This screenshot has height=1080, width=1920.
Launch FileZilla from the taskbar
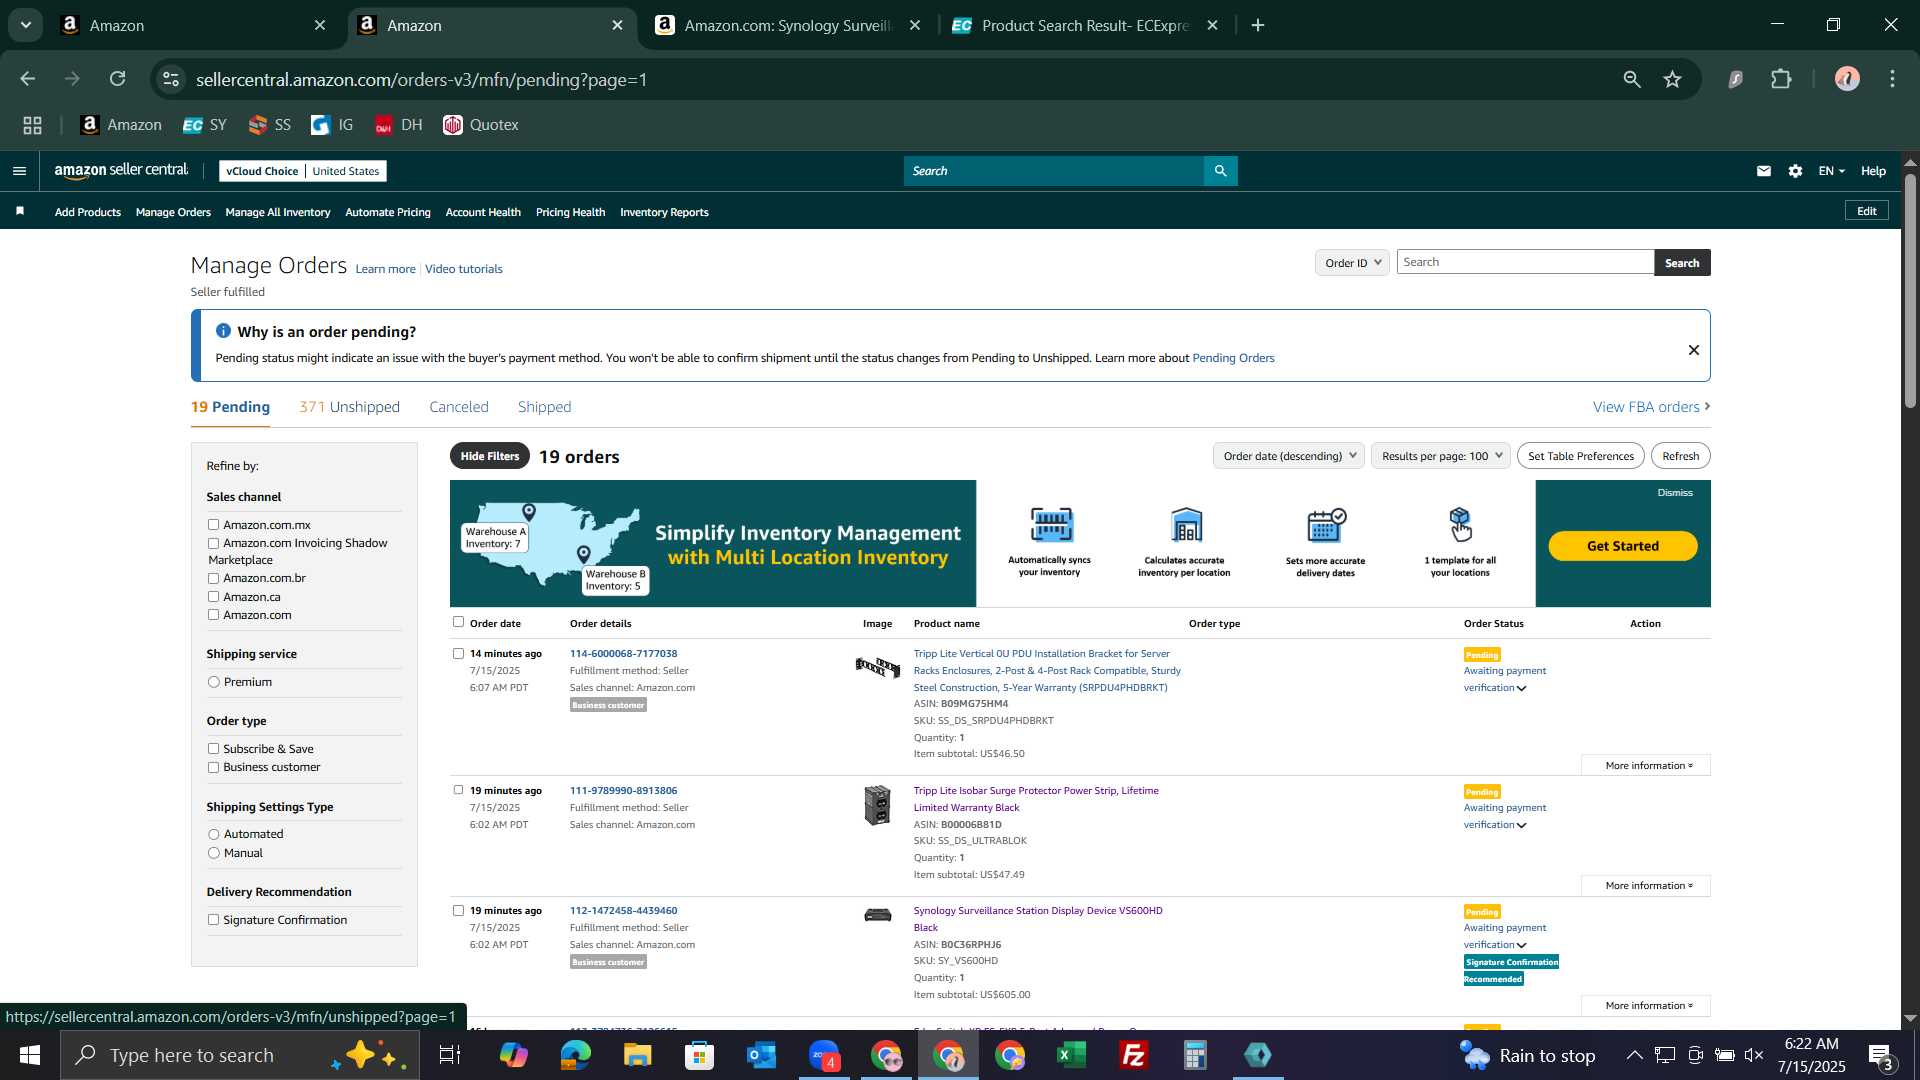pyautogui.click(x=1133, y=1055)
